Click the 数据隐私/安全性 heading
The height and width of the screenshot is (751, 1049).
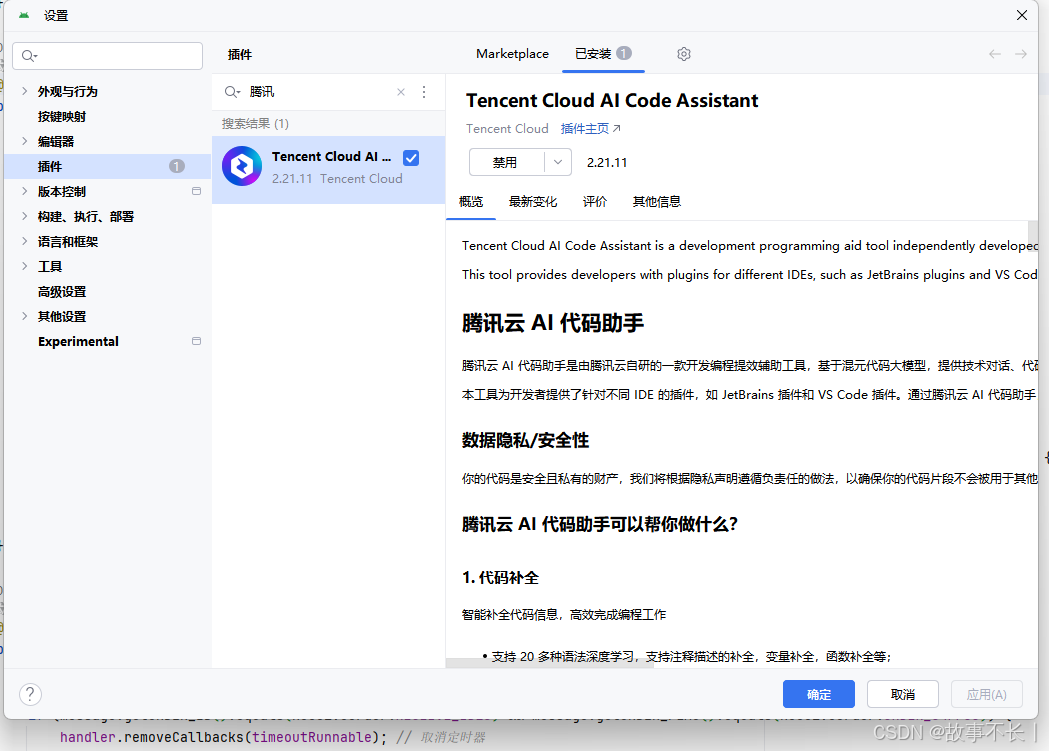click(x=525, y=440)
